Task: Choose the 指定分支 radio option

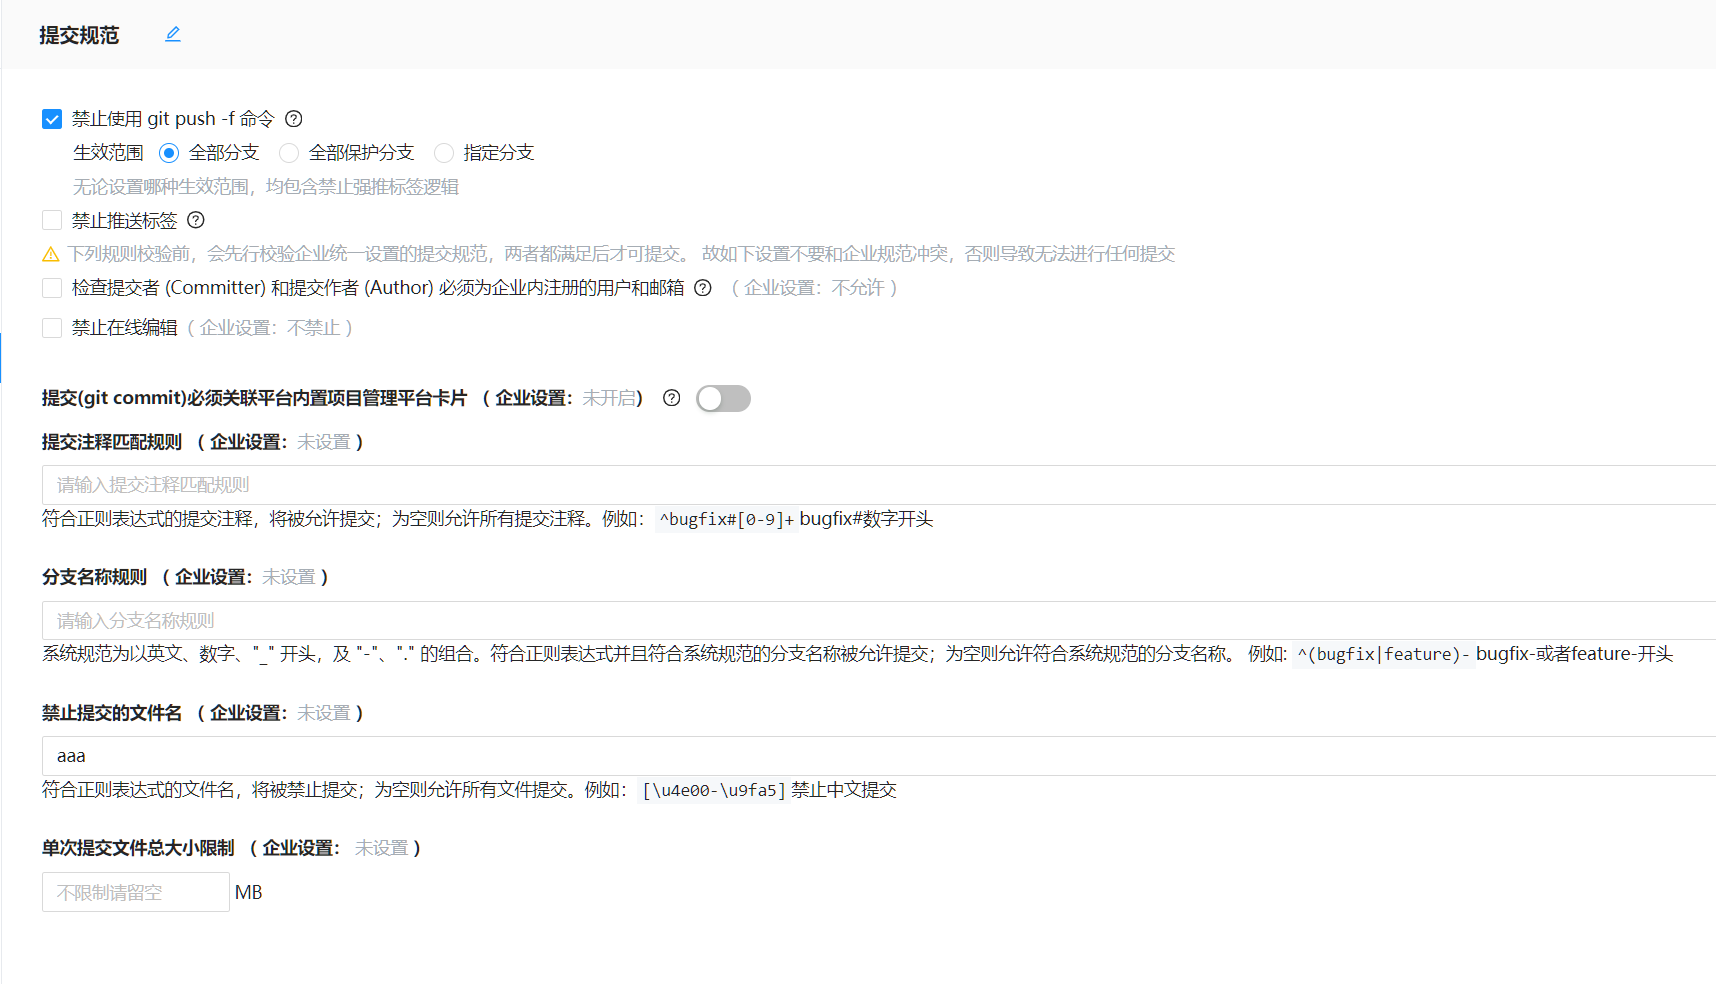Action: (444, 153)
